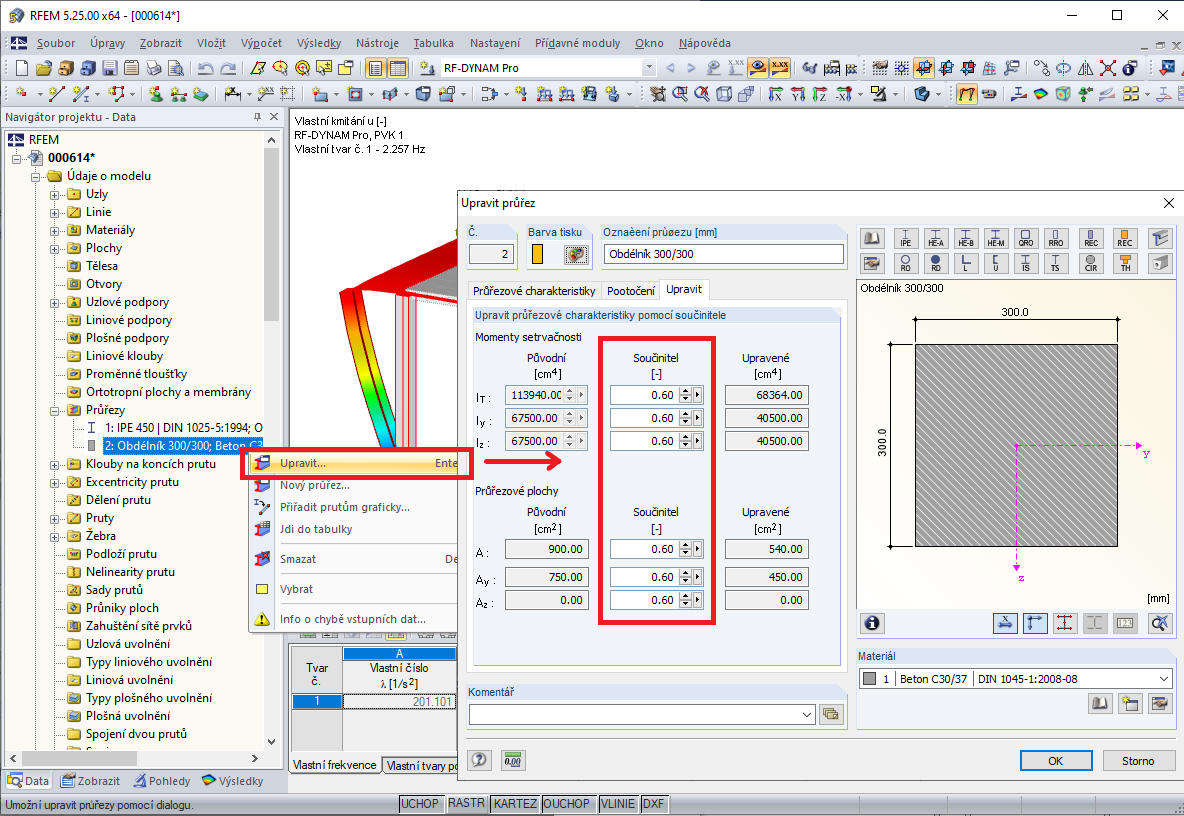Screen dimensions: 1184x816
Task: Toggle VLINIE guidelines in status bar
Action: tap(618, 804)
